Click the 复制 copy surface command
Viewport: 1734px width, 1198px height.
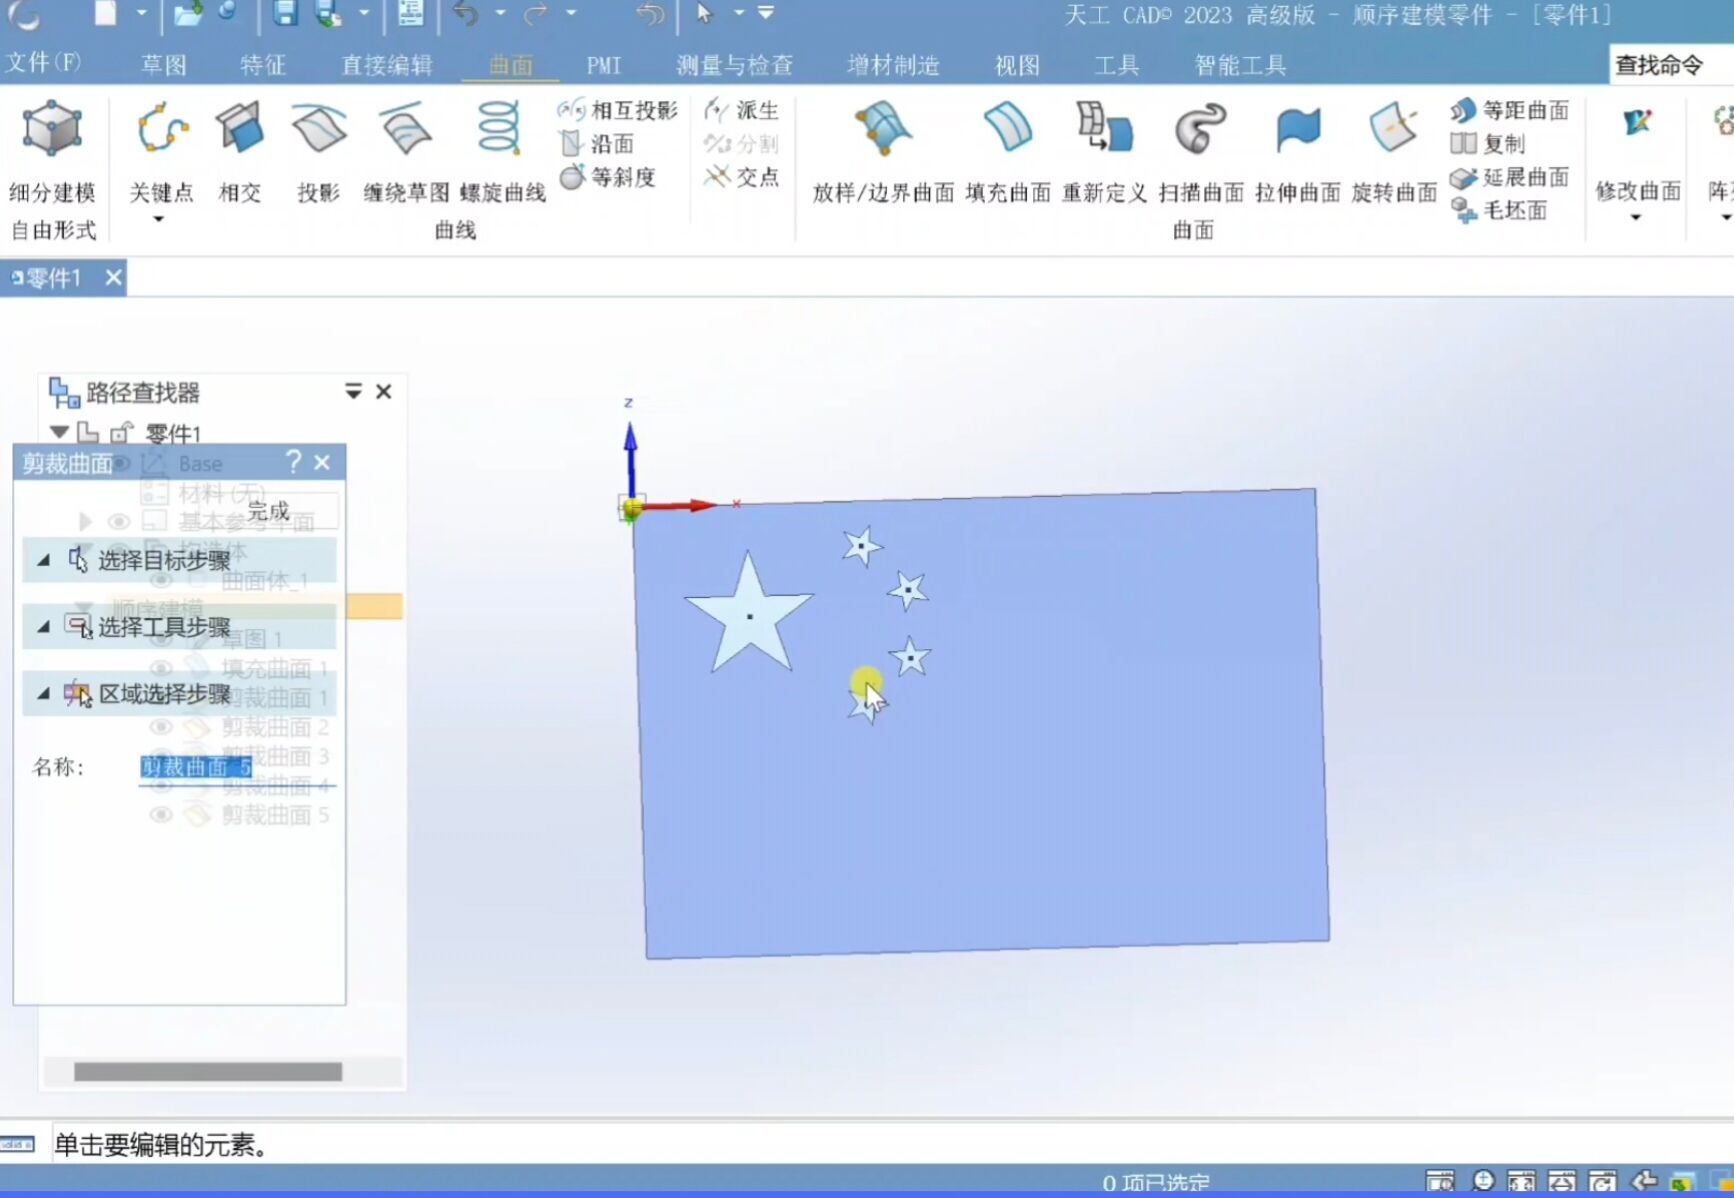click(x=1488, y=144)
